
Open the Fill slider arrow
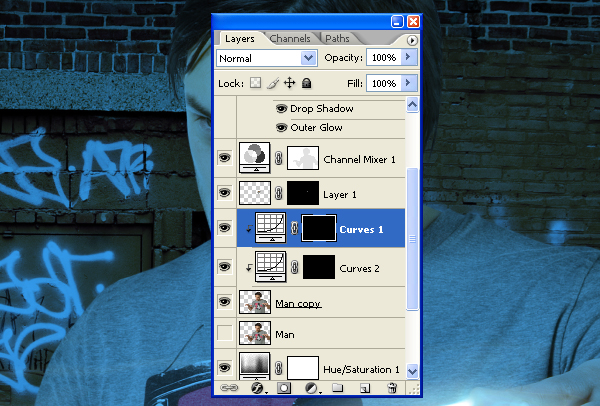(408, 83)
